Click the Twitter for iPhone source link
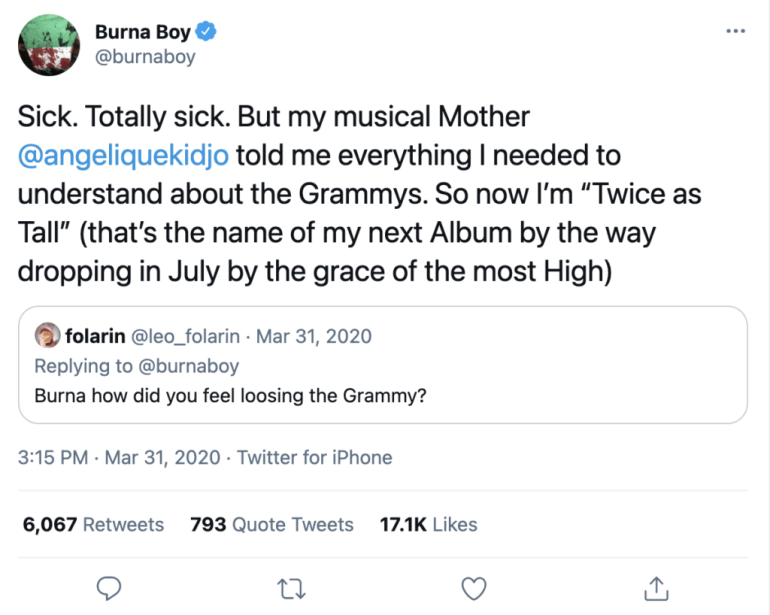This screenshot has width=770, height=615. tap(315, 457)
